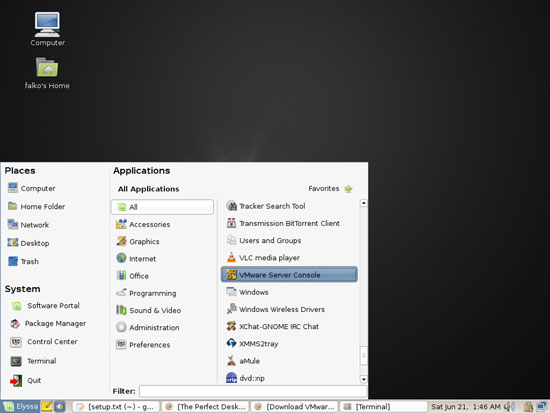
Task: Launch aMule
Action: (x=289, y=361)
